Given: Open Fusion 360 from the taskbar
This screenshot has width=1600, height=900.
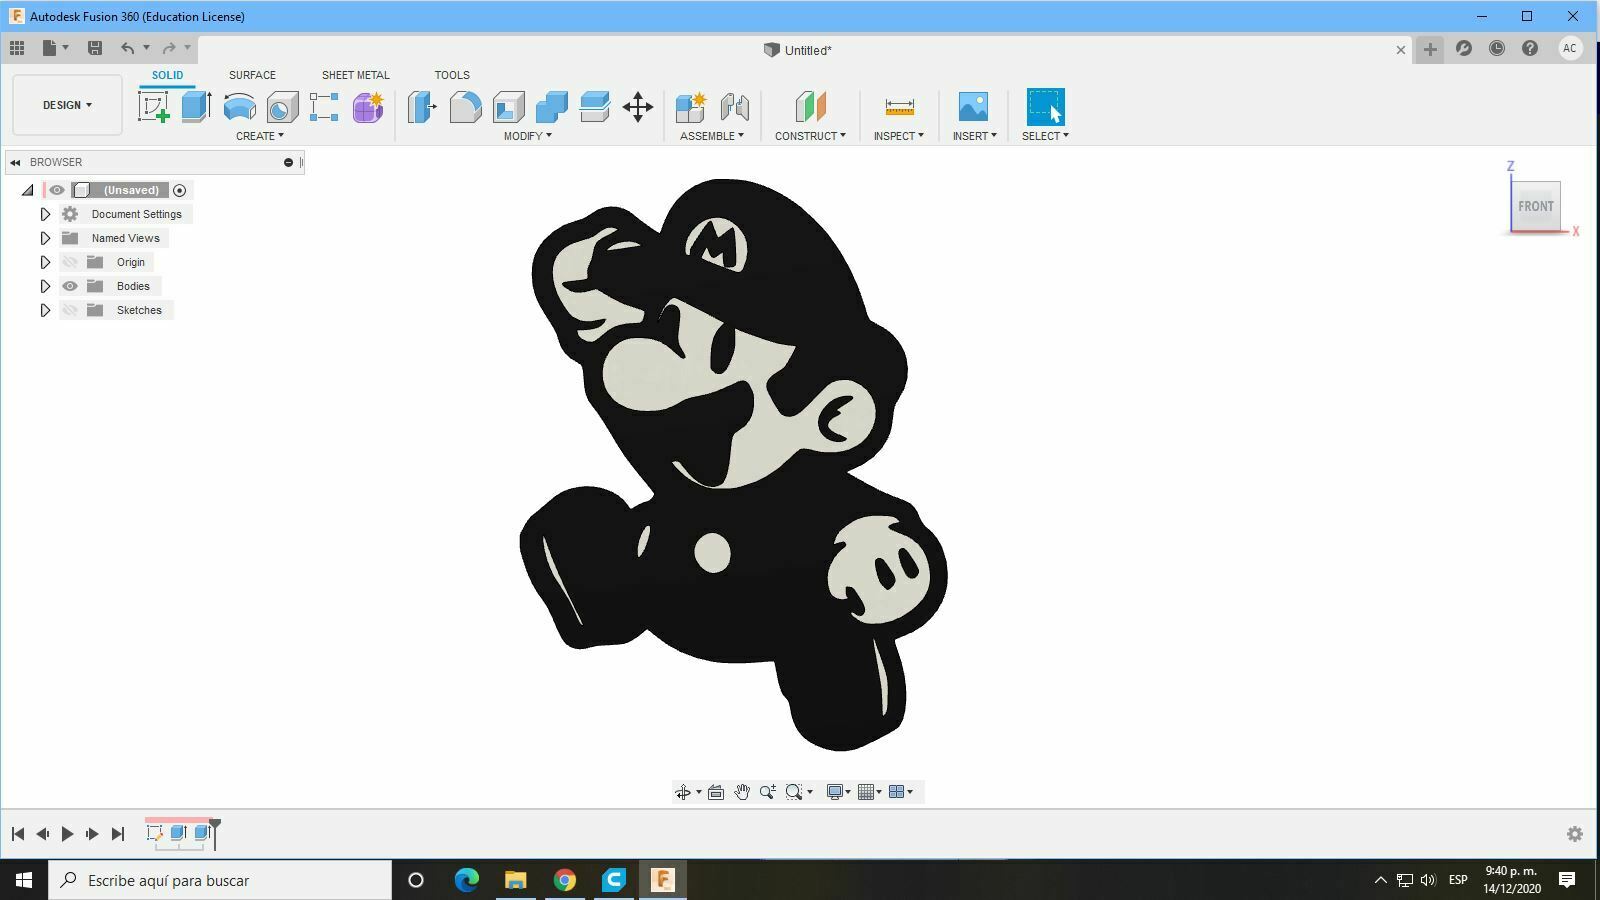Looking at the screenshot, I should click(x=663, y=880).
